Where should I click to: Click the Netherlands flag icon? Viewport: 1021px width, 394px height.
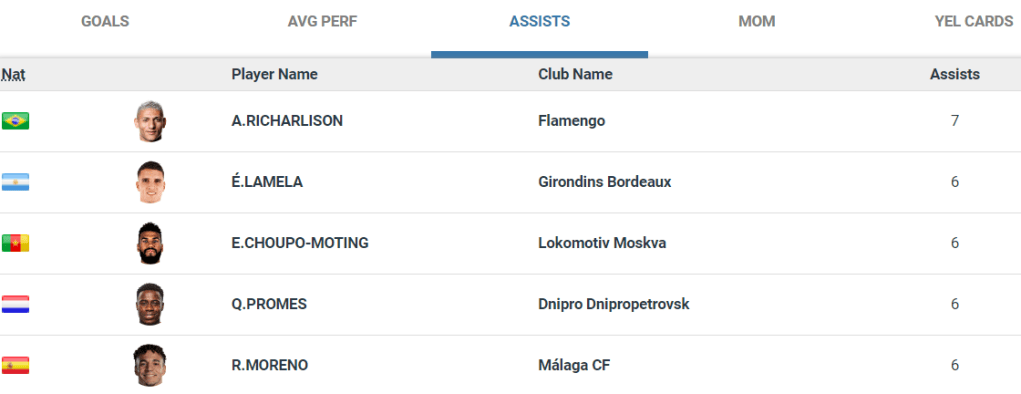15,304
